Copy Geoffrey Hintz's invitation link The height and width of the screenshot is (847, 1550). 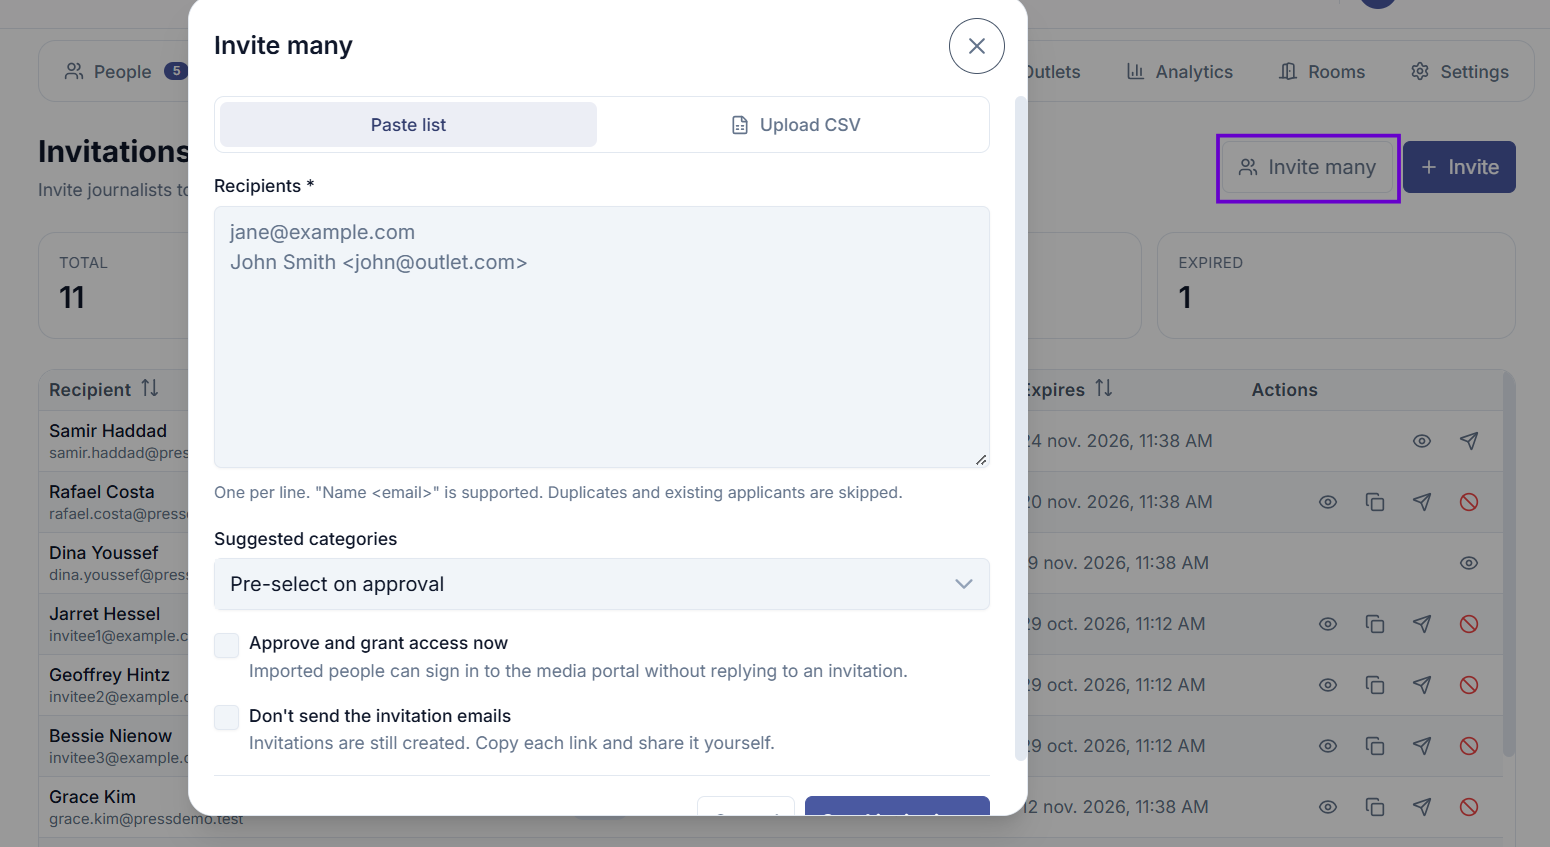[x=1375, y=685]
